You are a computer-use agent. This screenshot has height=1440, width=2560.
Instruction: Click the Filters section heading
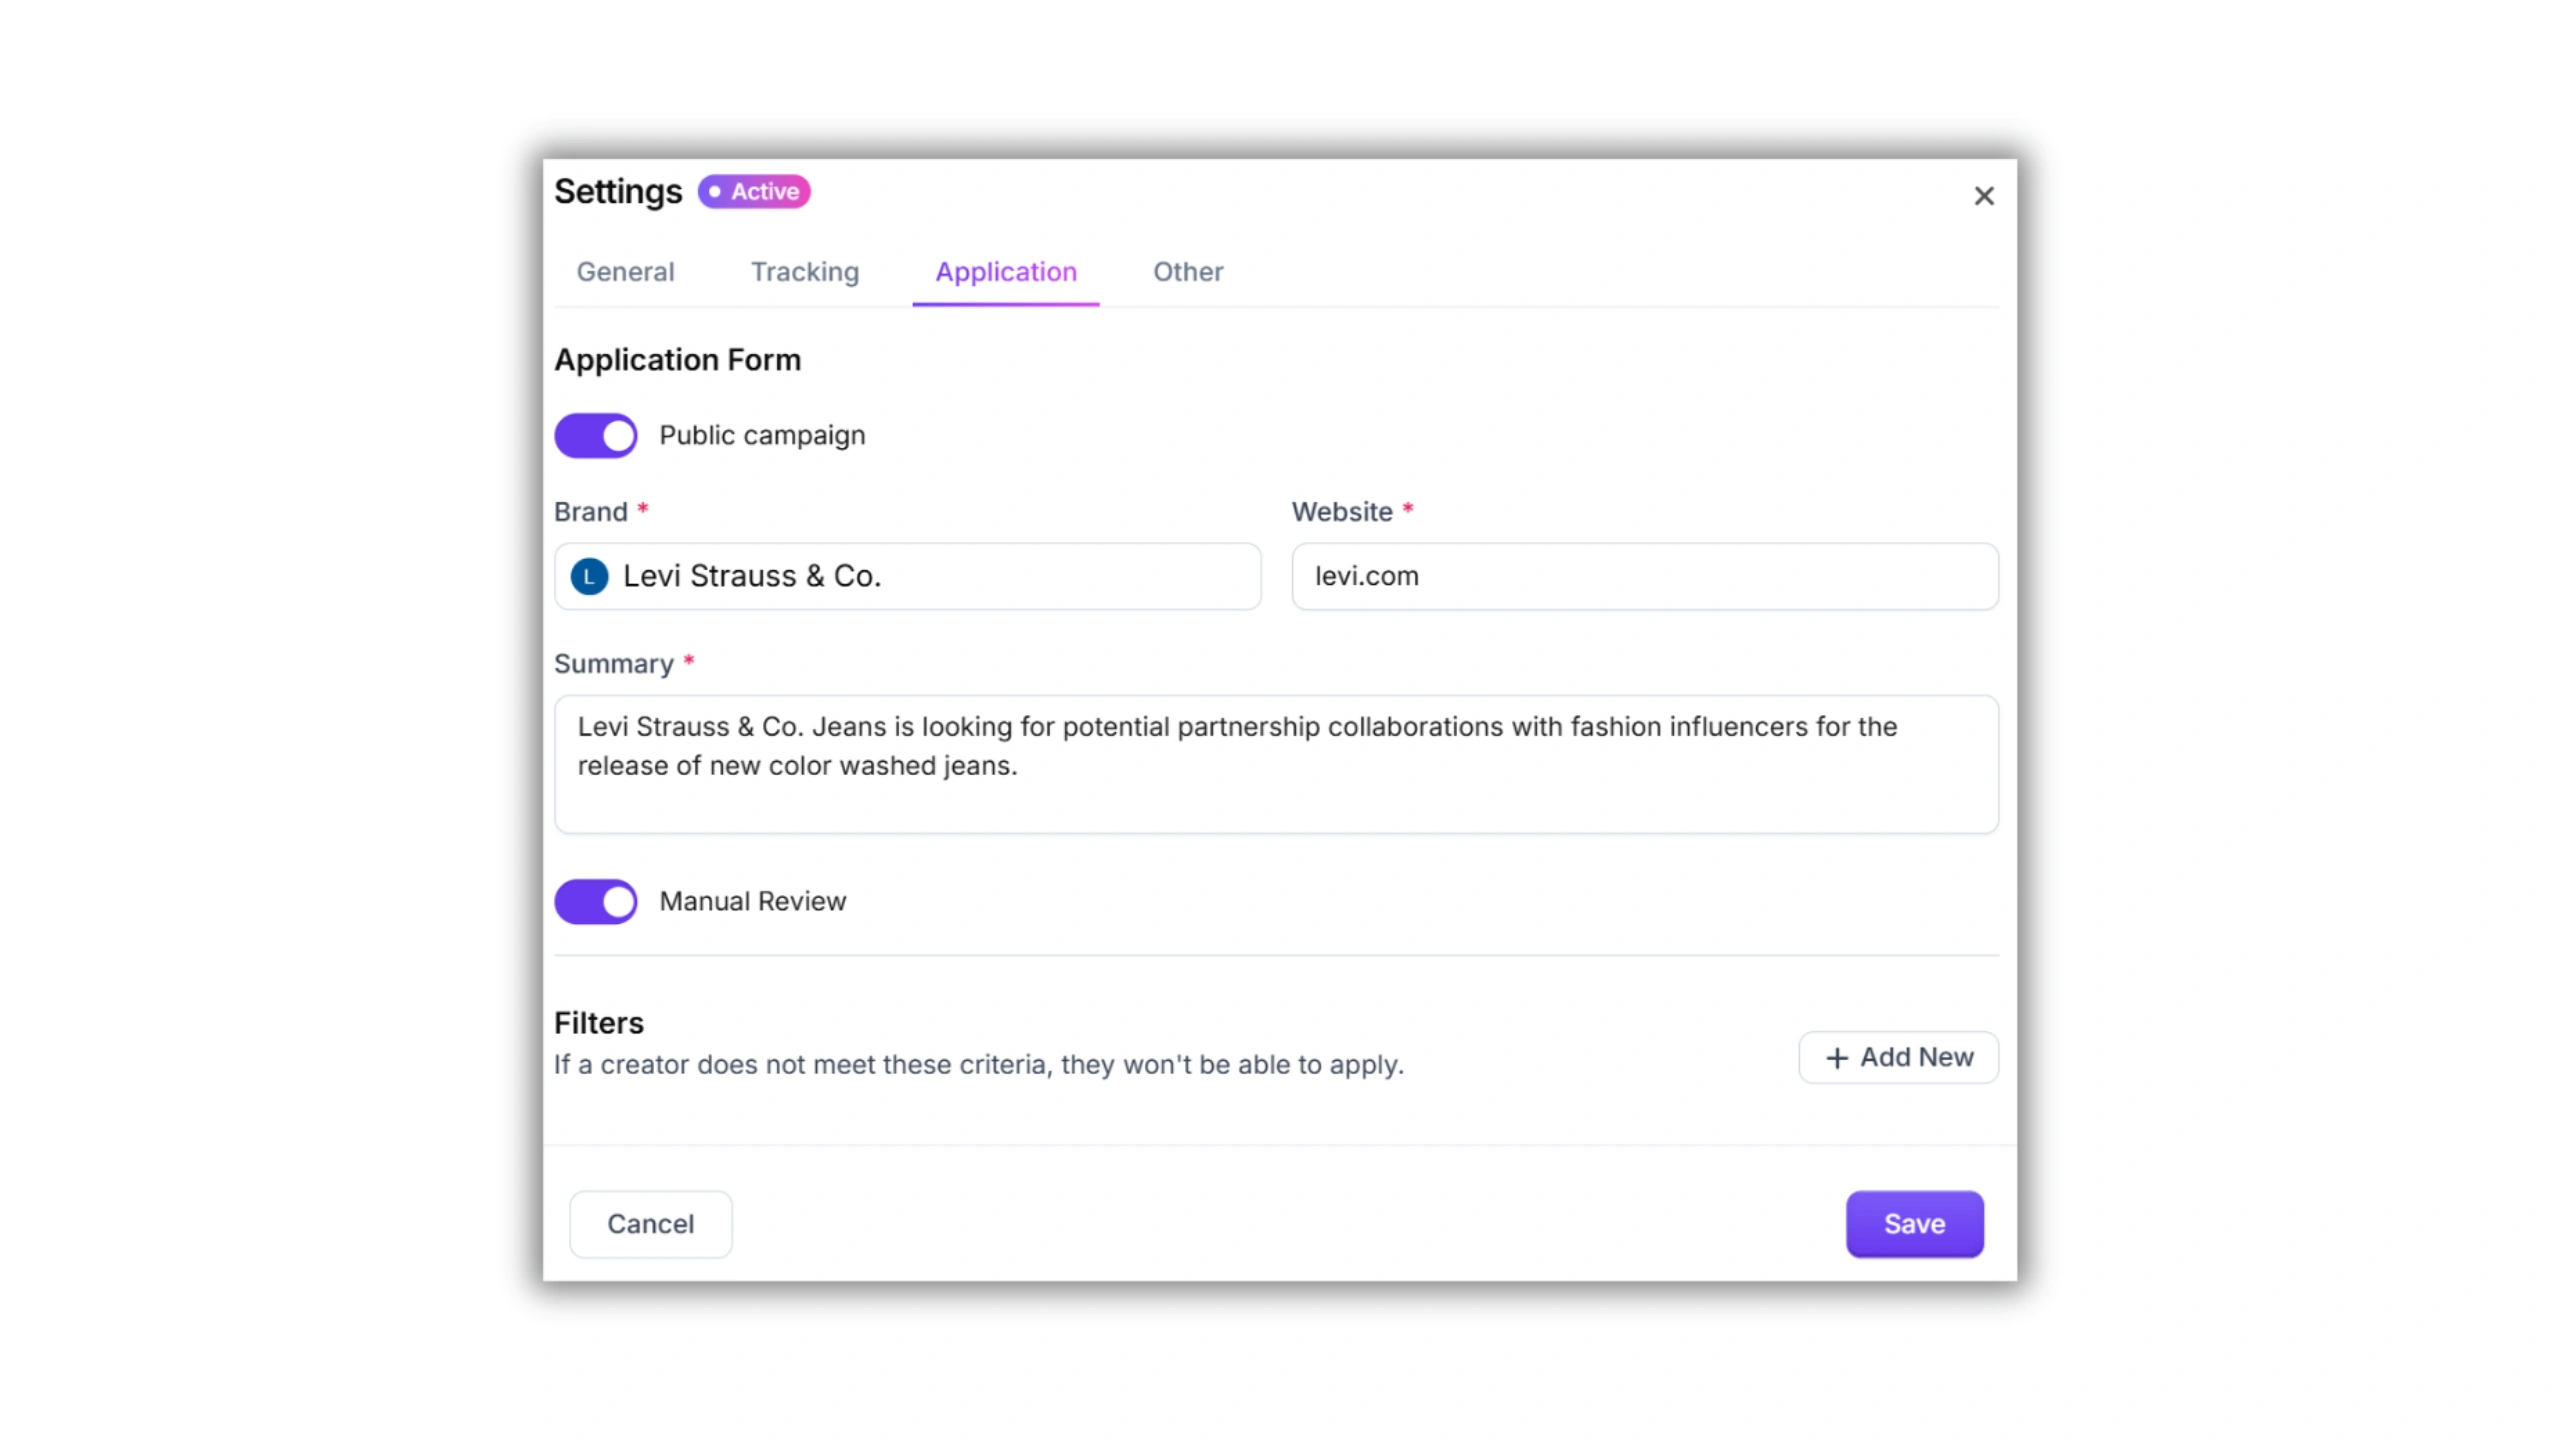click(598, 1022)
